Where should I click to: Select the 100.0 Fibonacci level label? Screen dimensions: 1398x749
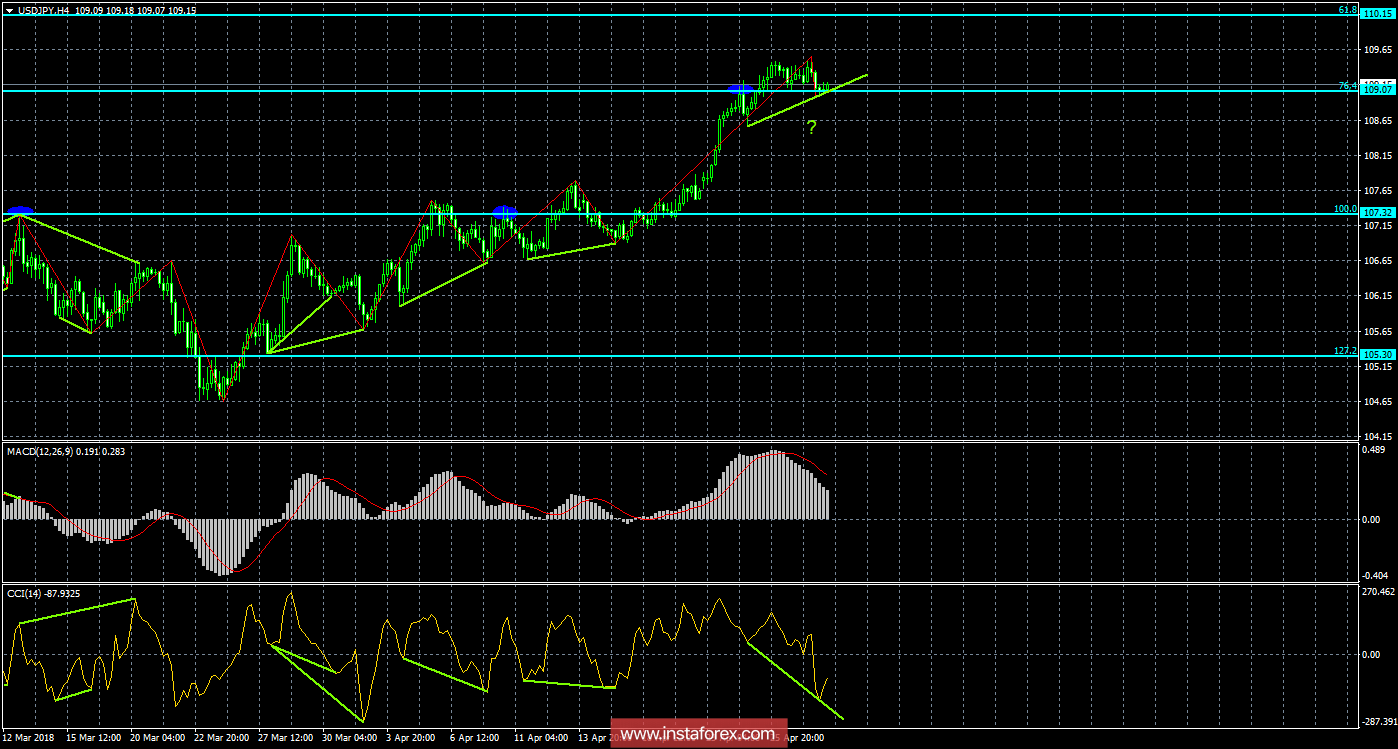(x=1345, y=208)
